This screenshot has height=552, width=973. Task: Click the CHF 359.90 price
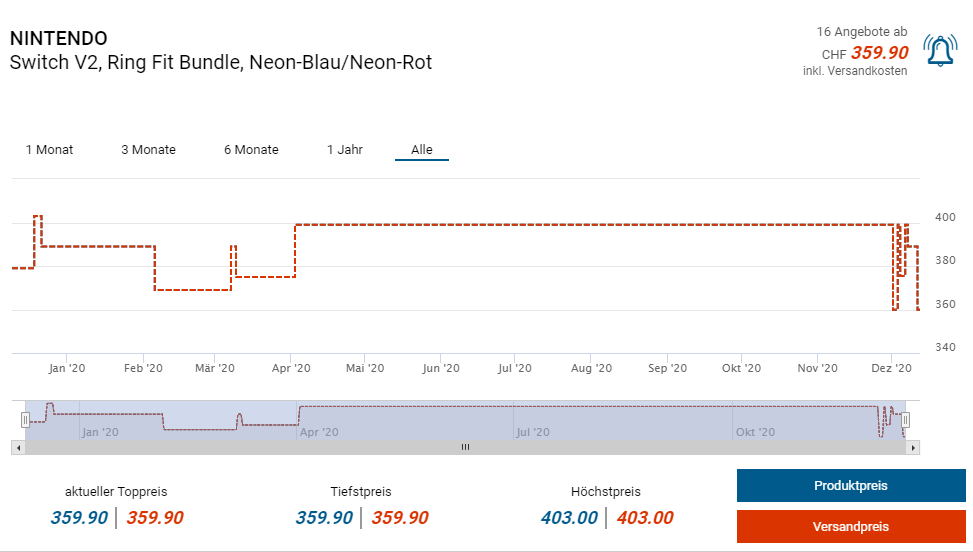pyautogui.click(x=878, y=53)
